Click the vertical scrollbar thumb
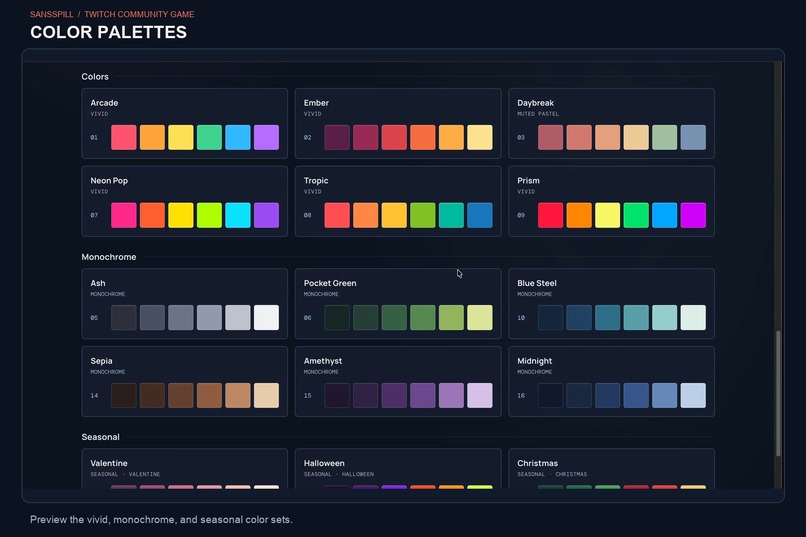 (x=778, y=393)
